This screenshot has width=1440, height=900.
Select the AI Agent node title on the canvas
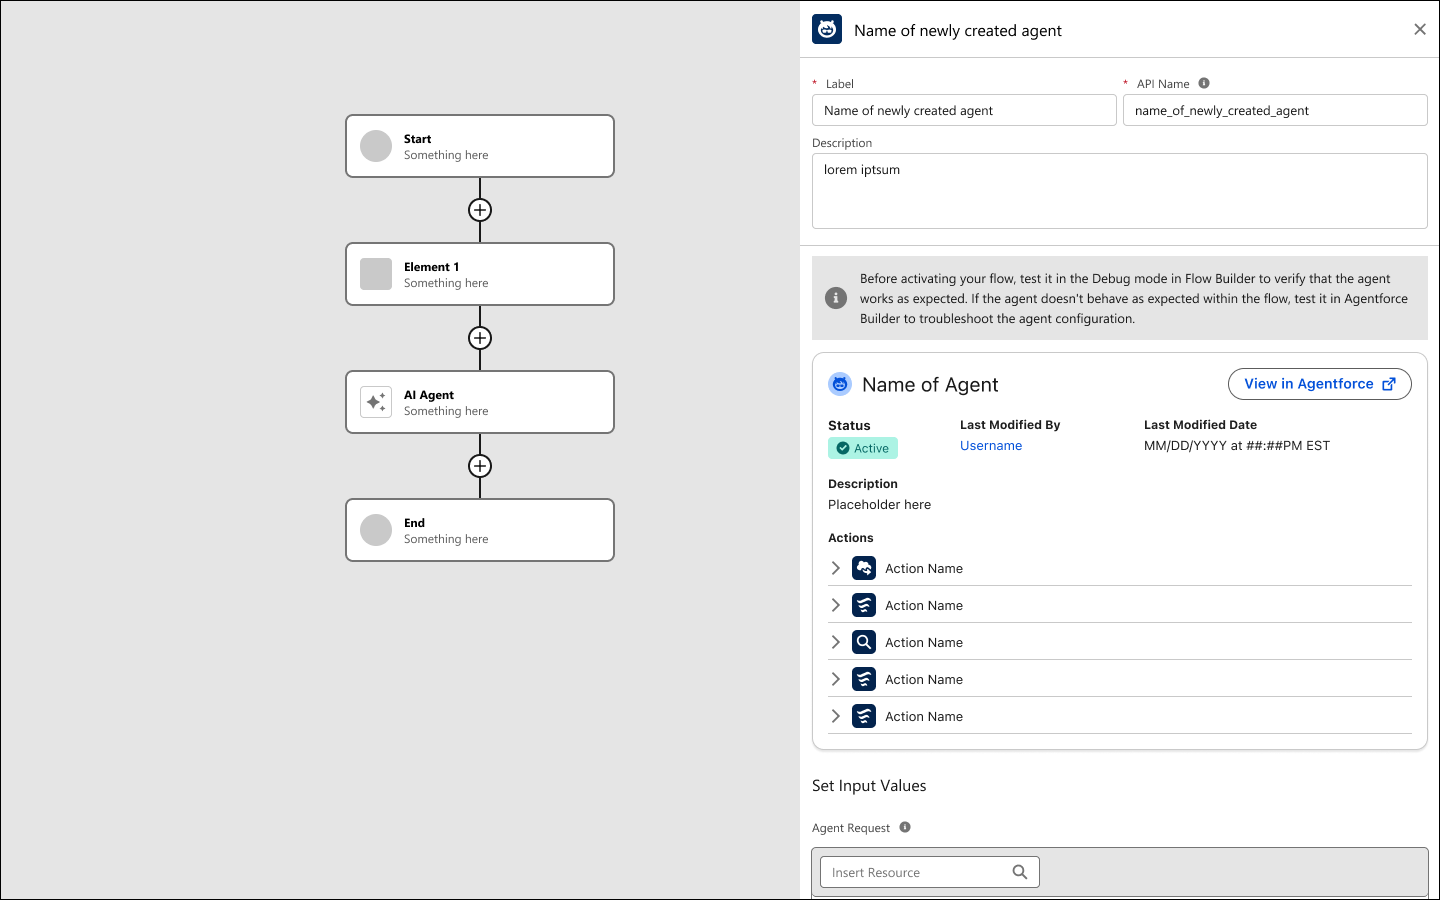click(429, 395)
